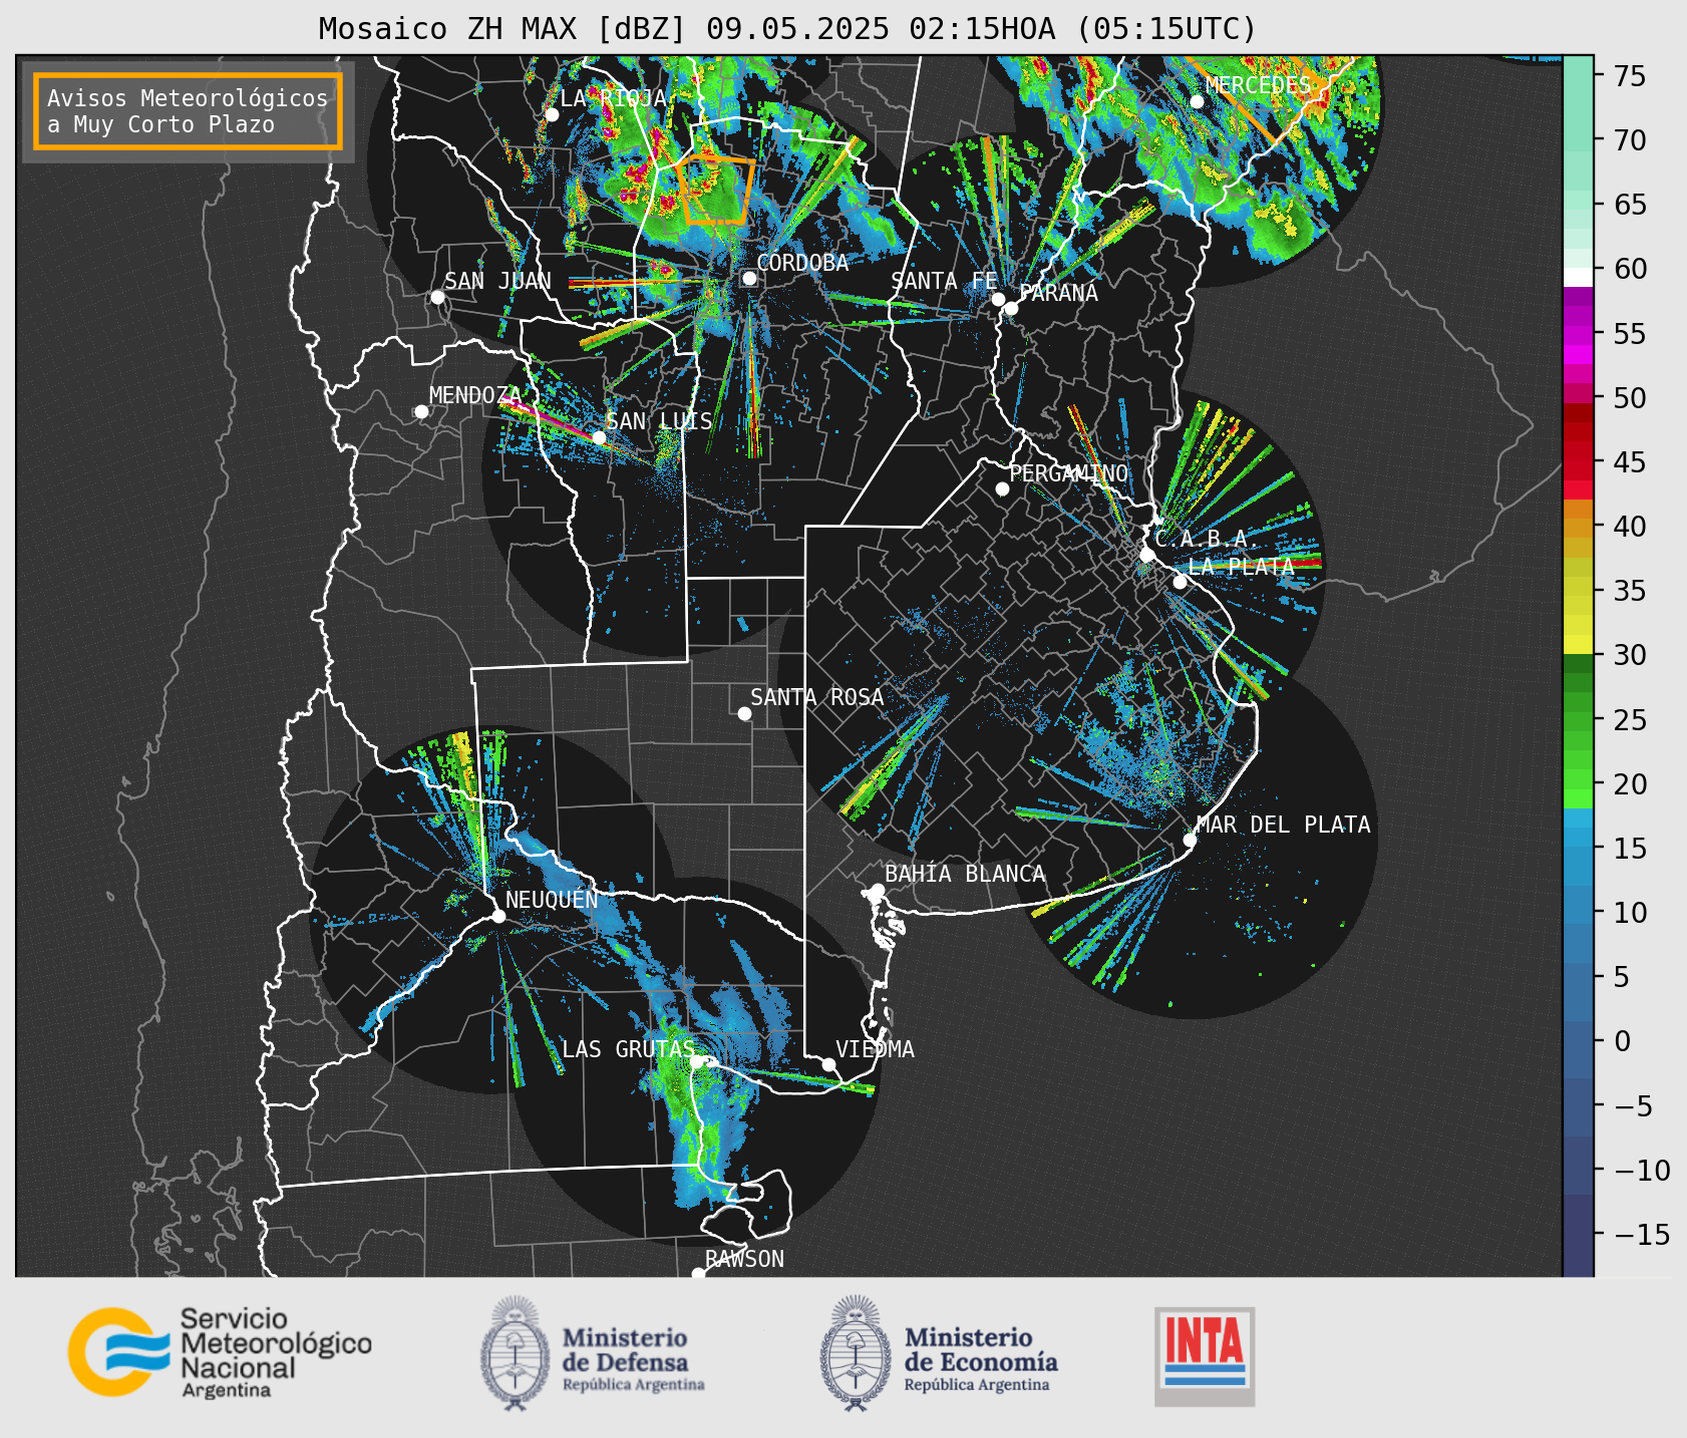Click the 40 tick label on the color scale
This screenshot has width=1687, height=1438.
(x=1629, y=527)
